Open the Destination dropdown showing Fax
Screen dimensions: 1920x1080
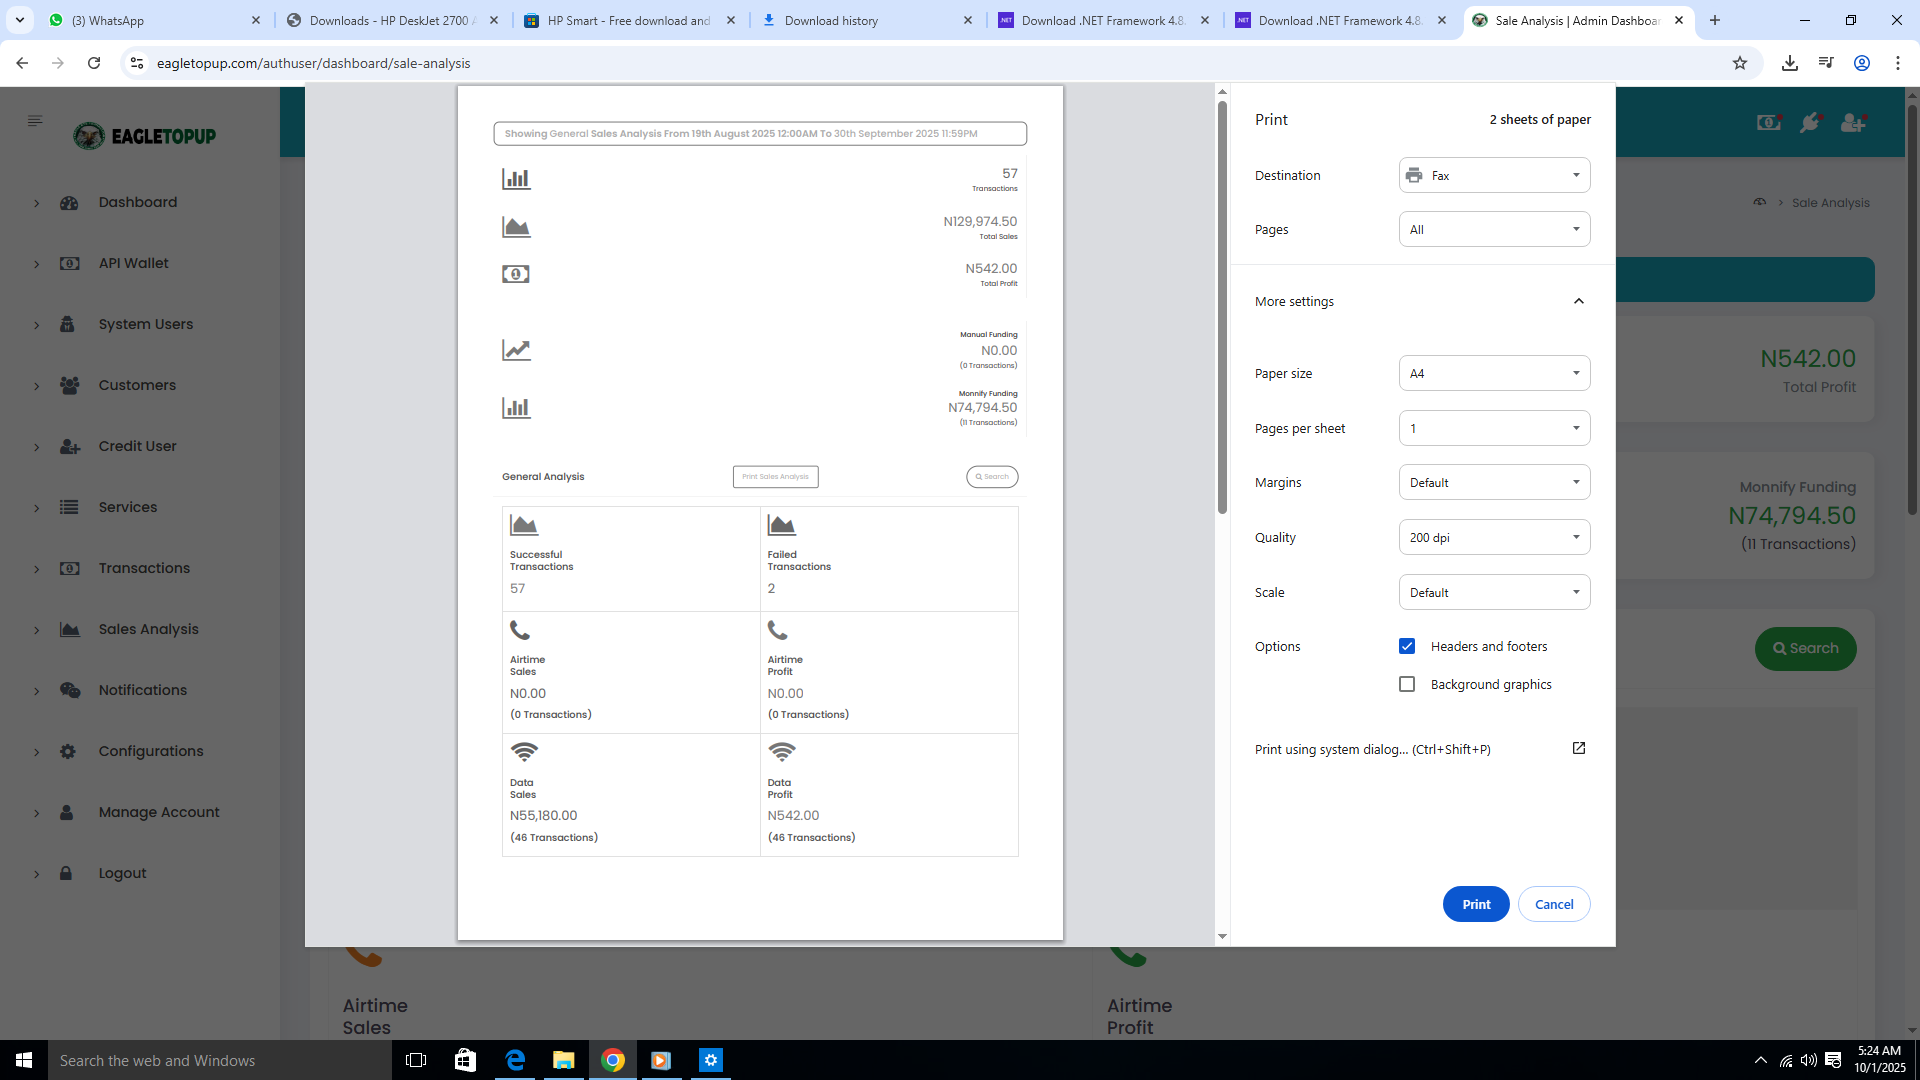click(x=1494, y=175)
